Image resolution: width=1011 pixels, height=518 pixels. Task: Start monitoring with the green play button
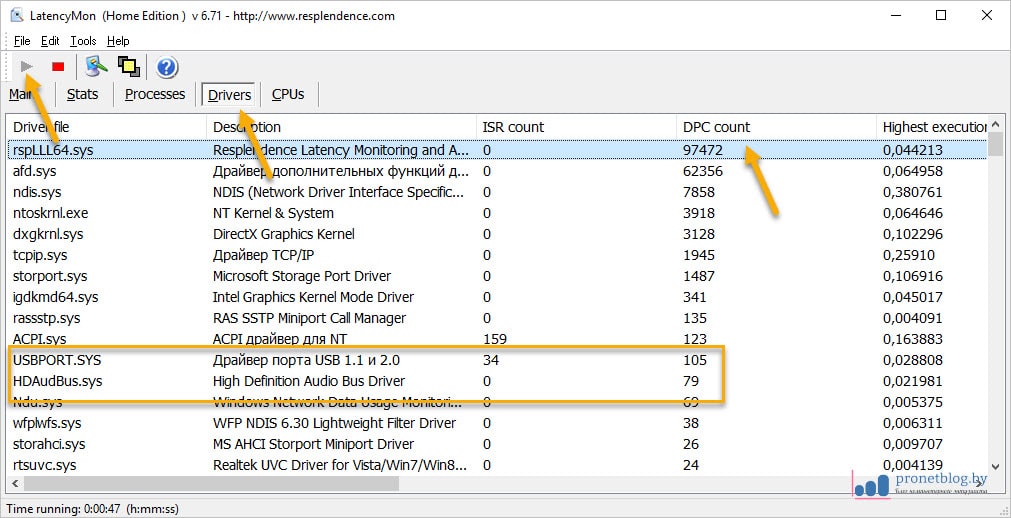(x=28, y=66)
